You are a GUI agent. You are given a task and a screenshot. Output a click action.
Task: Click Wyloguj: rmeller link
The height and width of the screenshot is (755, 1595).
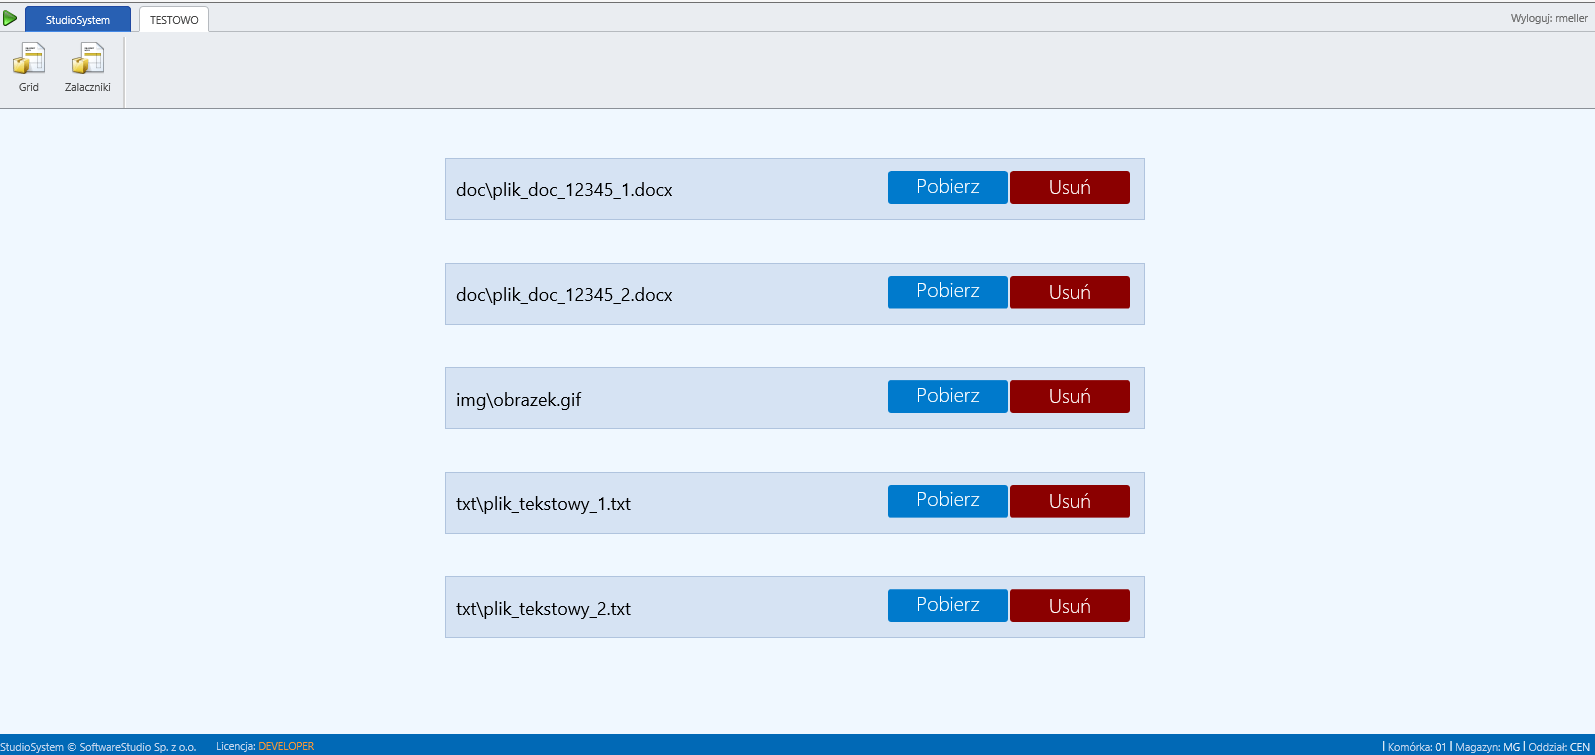coord(1549,18)
